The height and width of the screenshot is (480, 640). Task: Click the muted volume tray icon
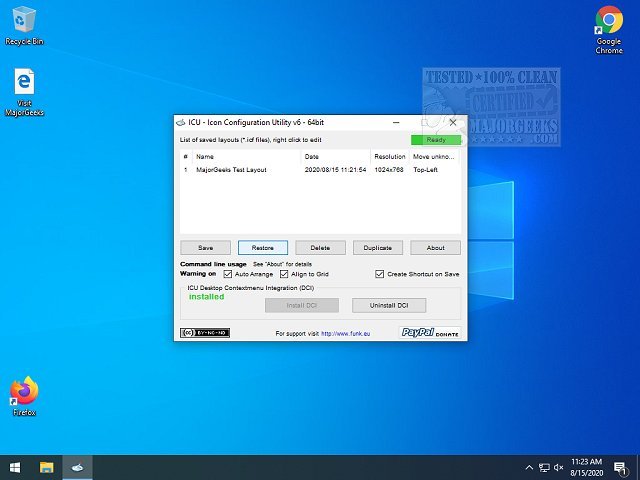point(558,467)
